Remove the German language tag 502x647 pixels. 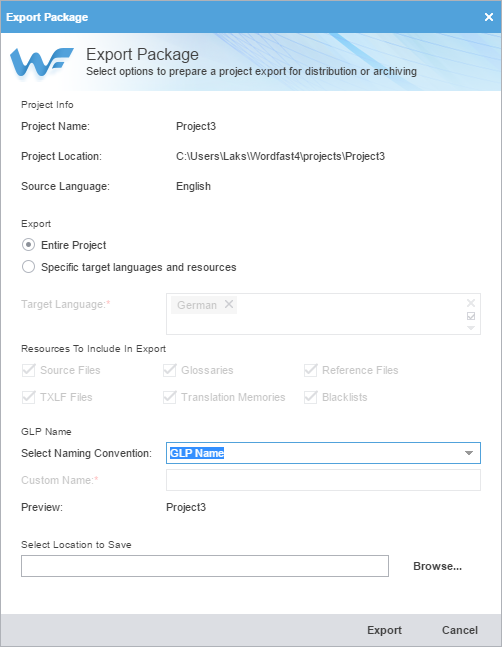click(x=229, y=305)
